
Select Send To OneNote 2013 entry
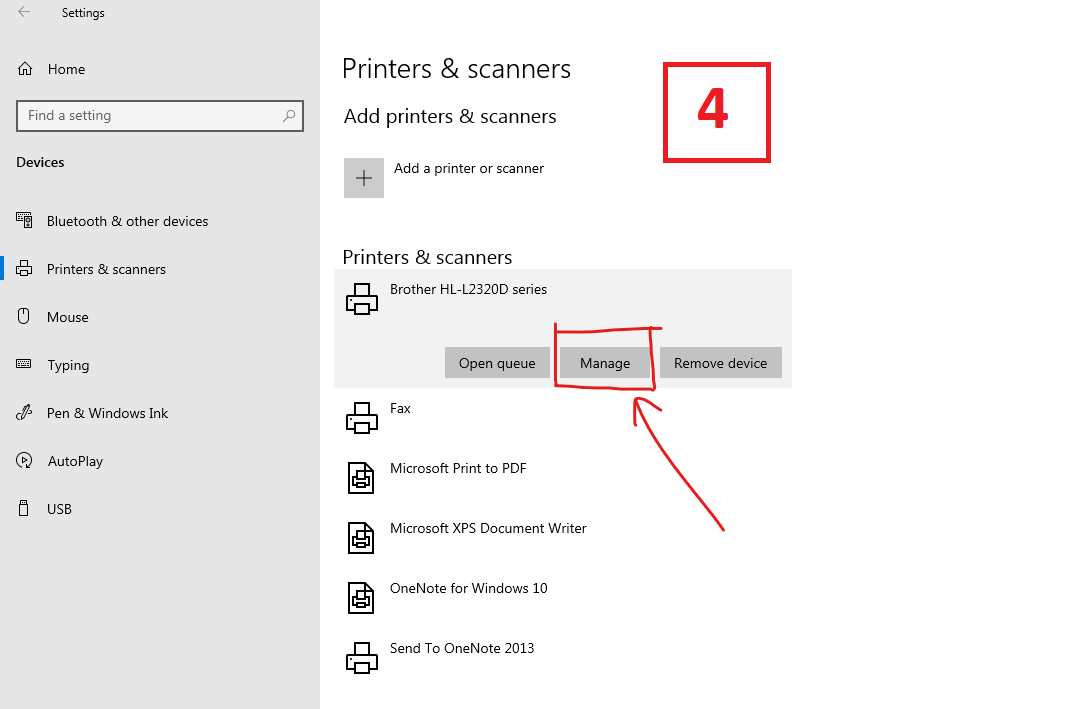click(462, 648)
